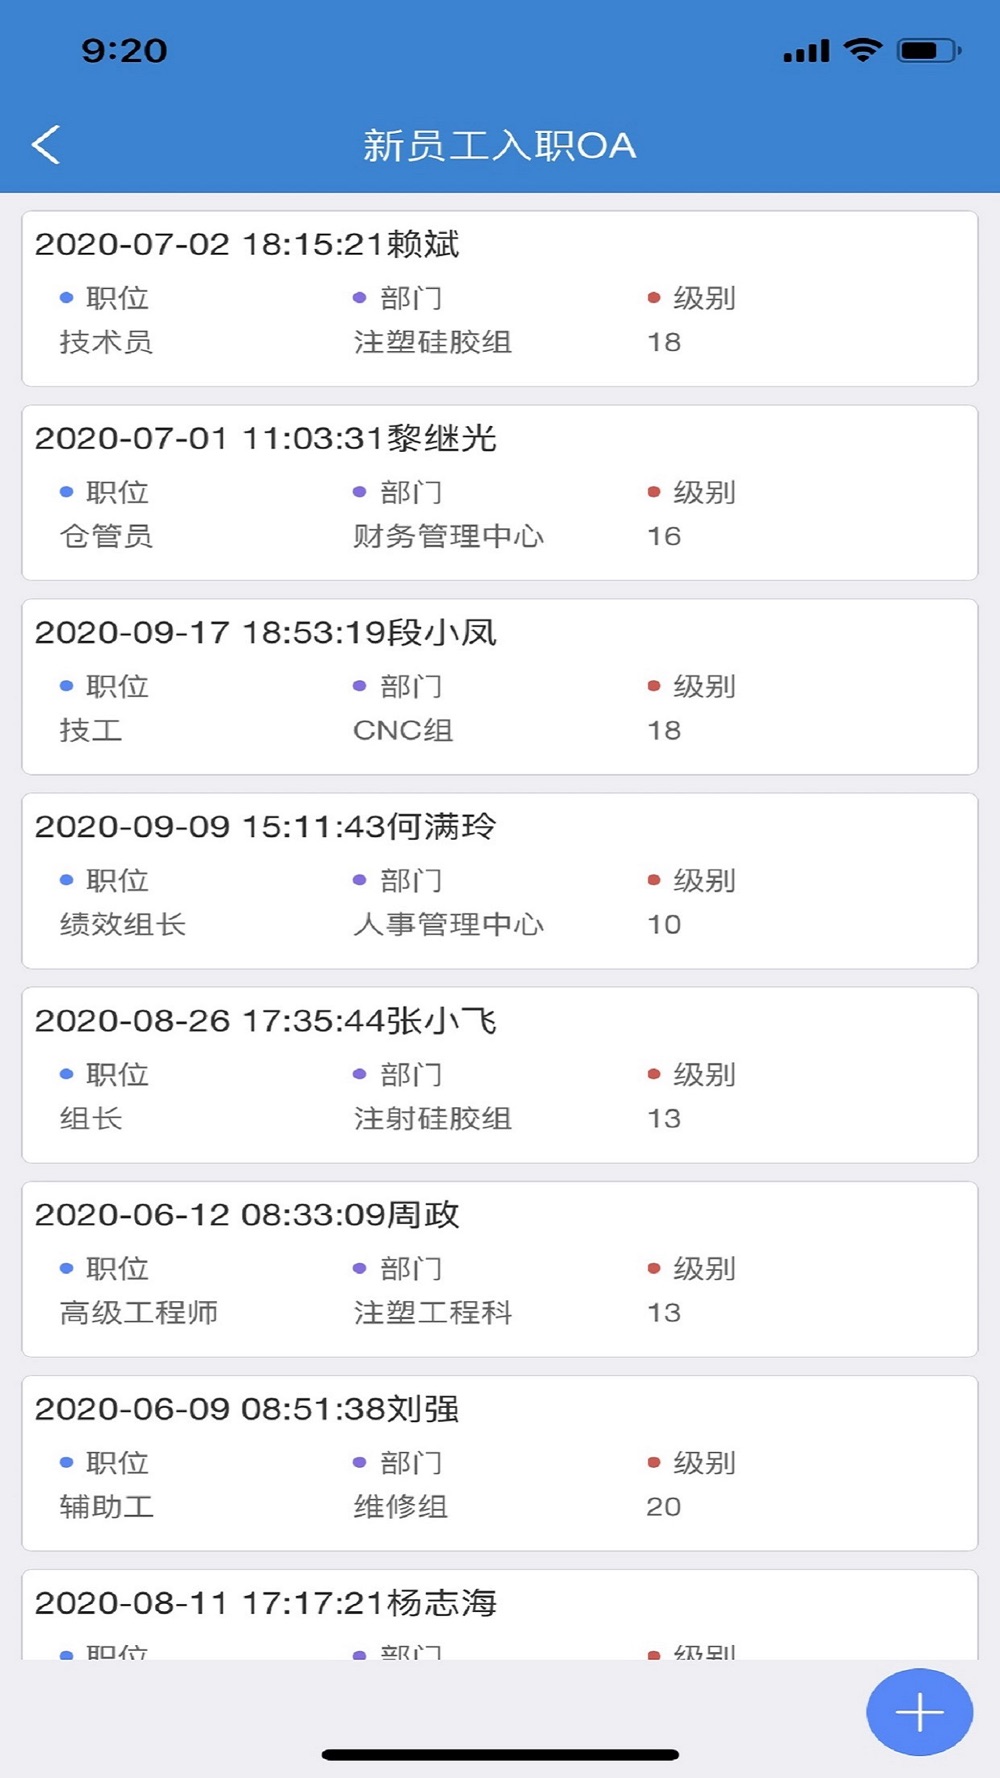The image size is (1000, 1778).
Task: Select the 段小凤 entry dated 2020-09-17
Action: tap(500, 686)
